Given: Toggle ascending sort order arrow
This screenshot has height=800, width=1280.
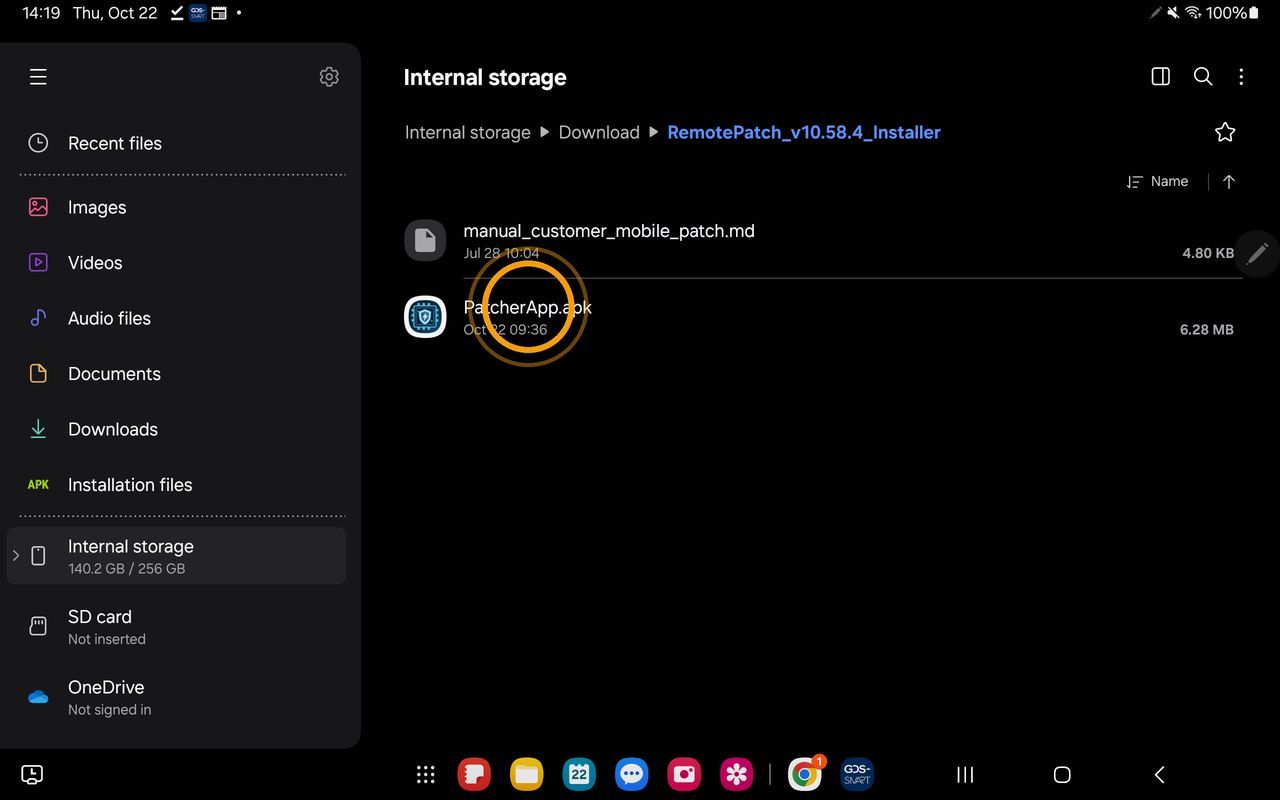Looking at the screenshot, I should tap(1229, 181).
